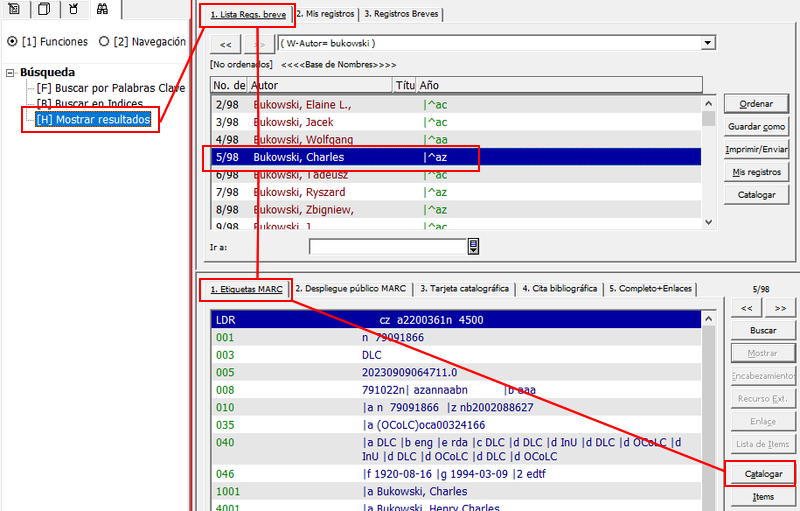Open the Tarjeta catalográfica tab

464,289
